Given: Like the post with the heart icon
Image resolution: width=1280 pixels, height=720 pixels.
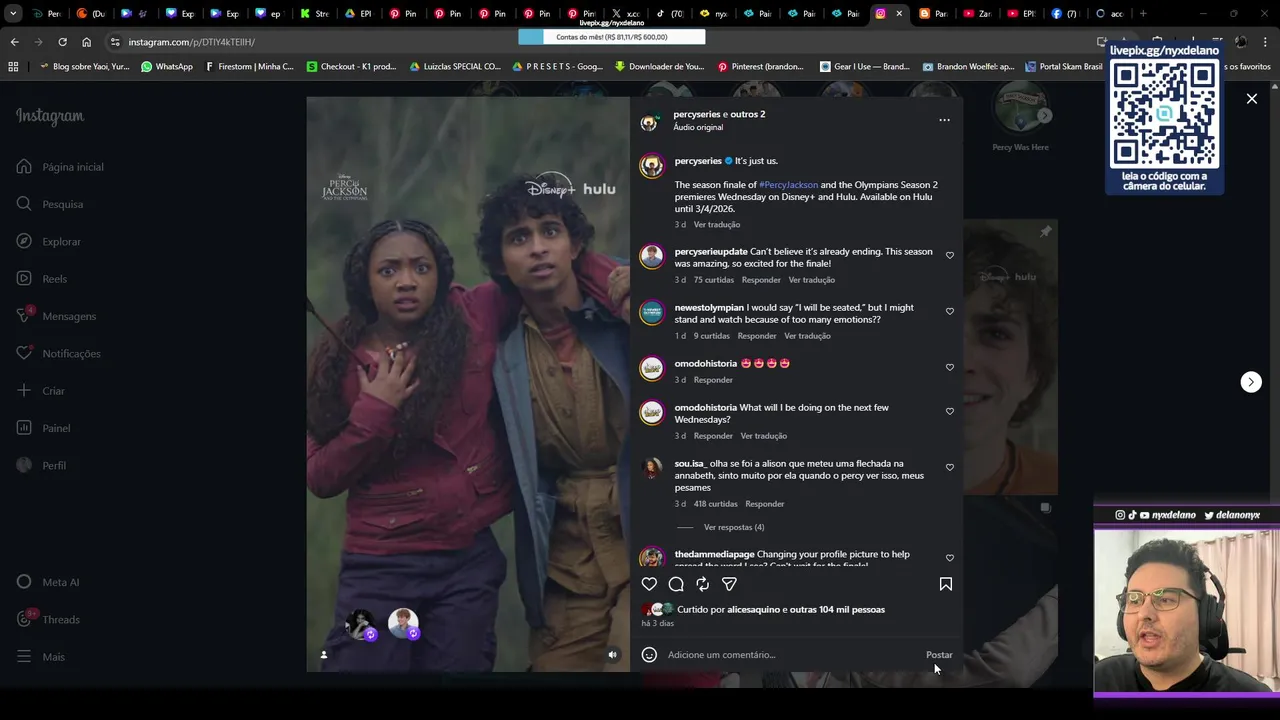Looking at the screenshot, I should [x=649, y=584].
